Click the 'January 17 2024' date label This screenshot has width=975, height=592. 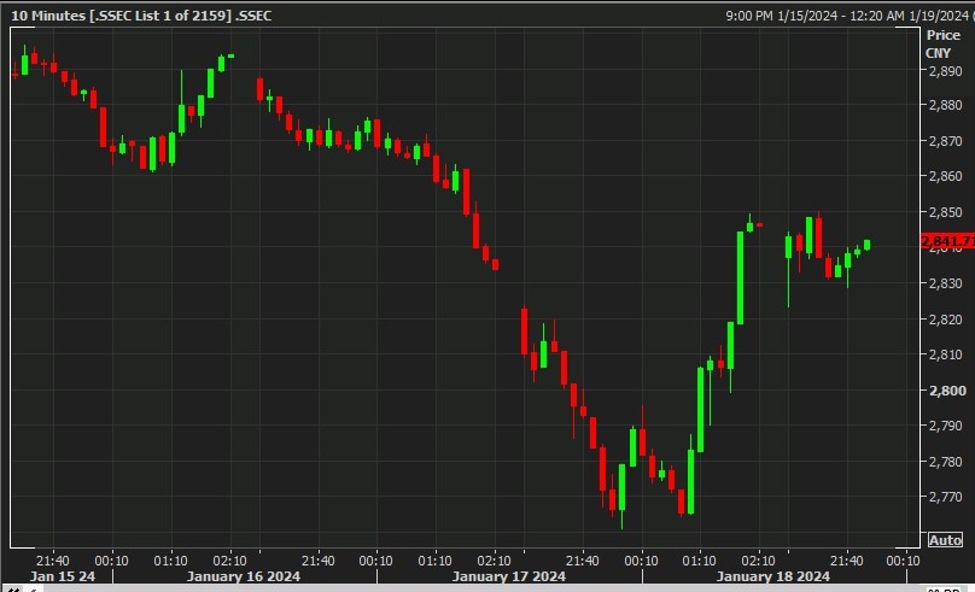[509, 576]
